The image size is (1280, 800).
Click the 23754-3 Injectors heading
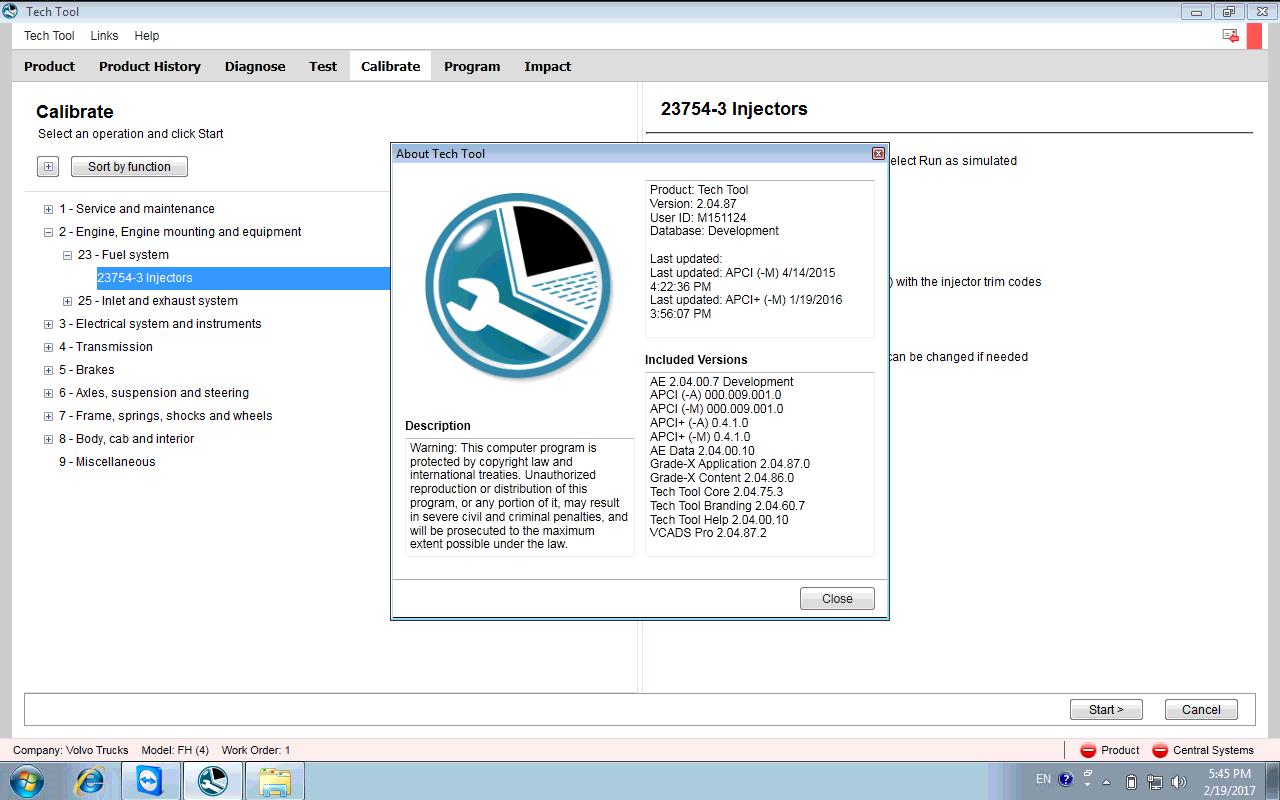734,109
